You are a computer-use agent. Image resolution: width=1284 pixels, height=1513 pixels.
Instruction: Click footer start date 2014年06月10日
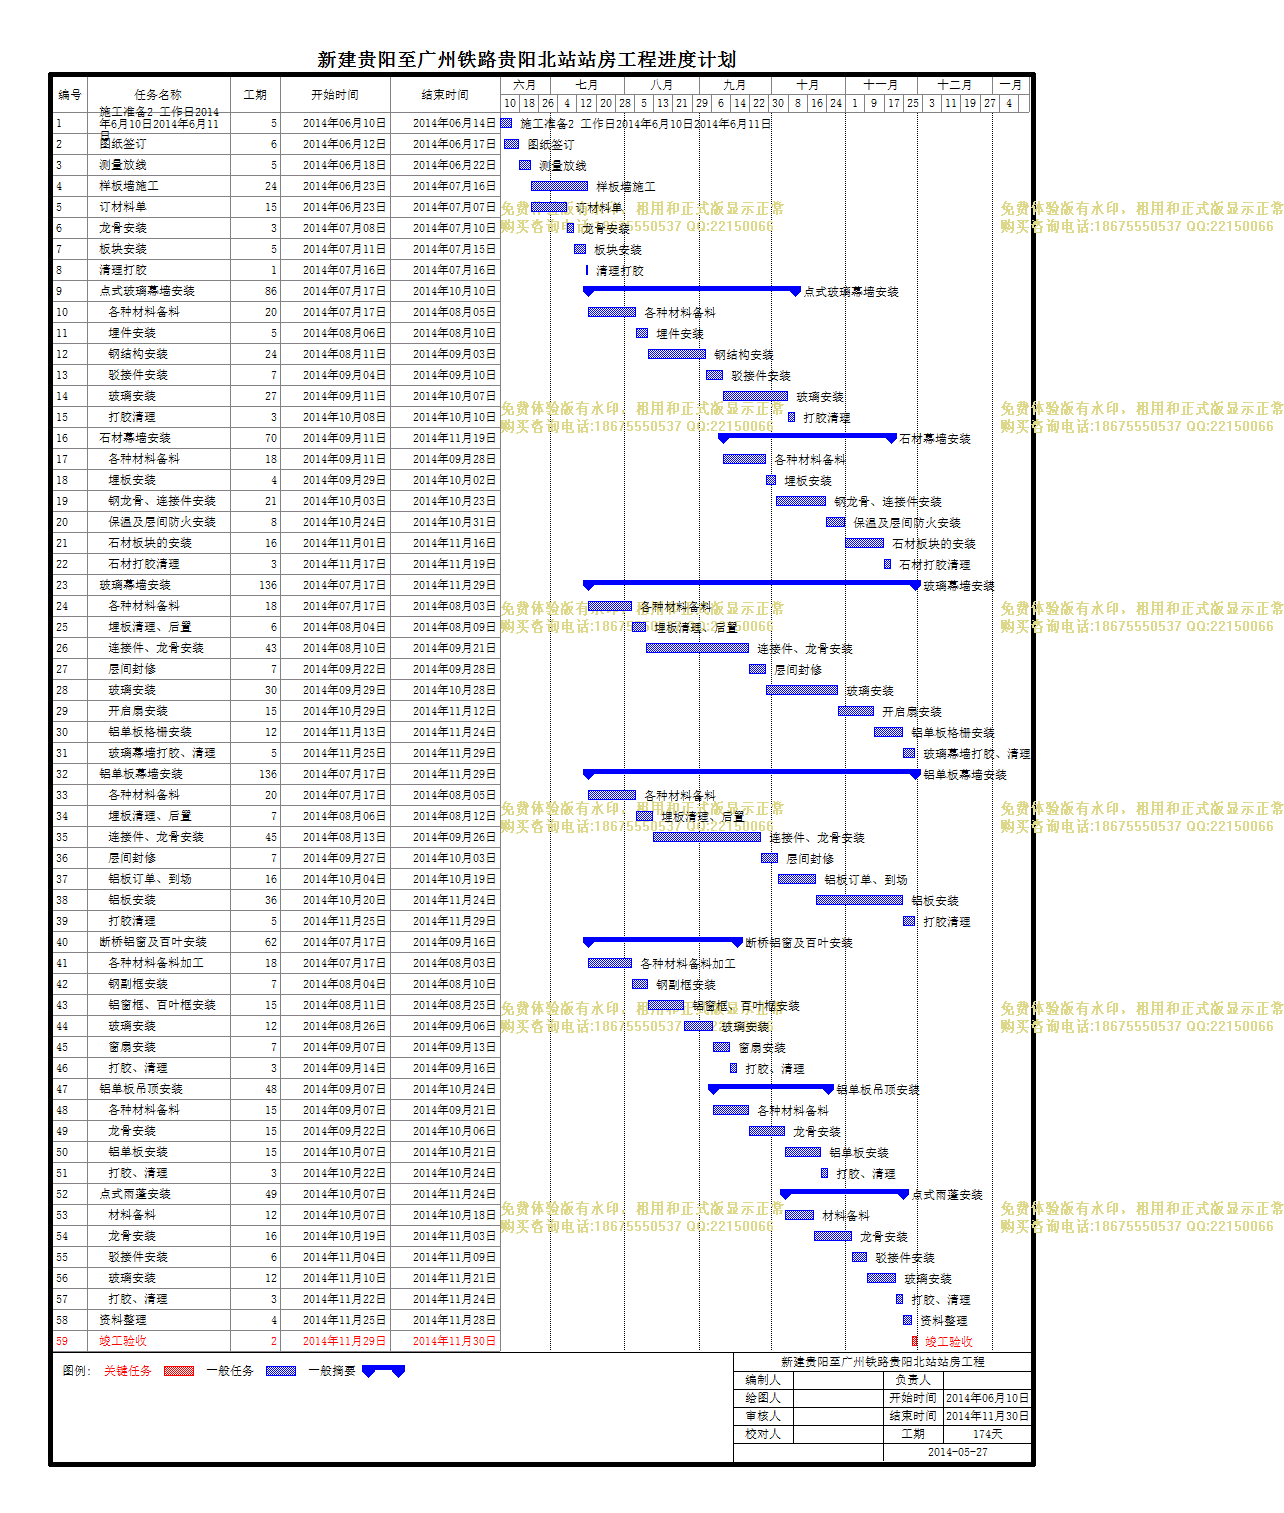click(987, 1398)
